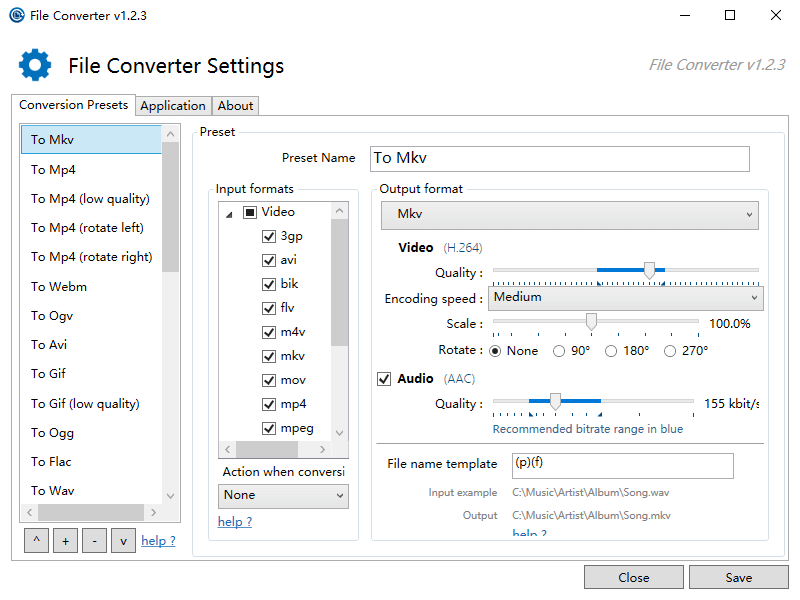Uncheck the avi input format
Viewport: 800px width, 600px height.
[x=268, y=260]
